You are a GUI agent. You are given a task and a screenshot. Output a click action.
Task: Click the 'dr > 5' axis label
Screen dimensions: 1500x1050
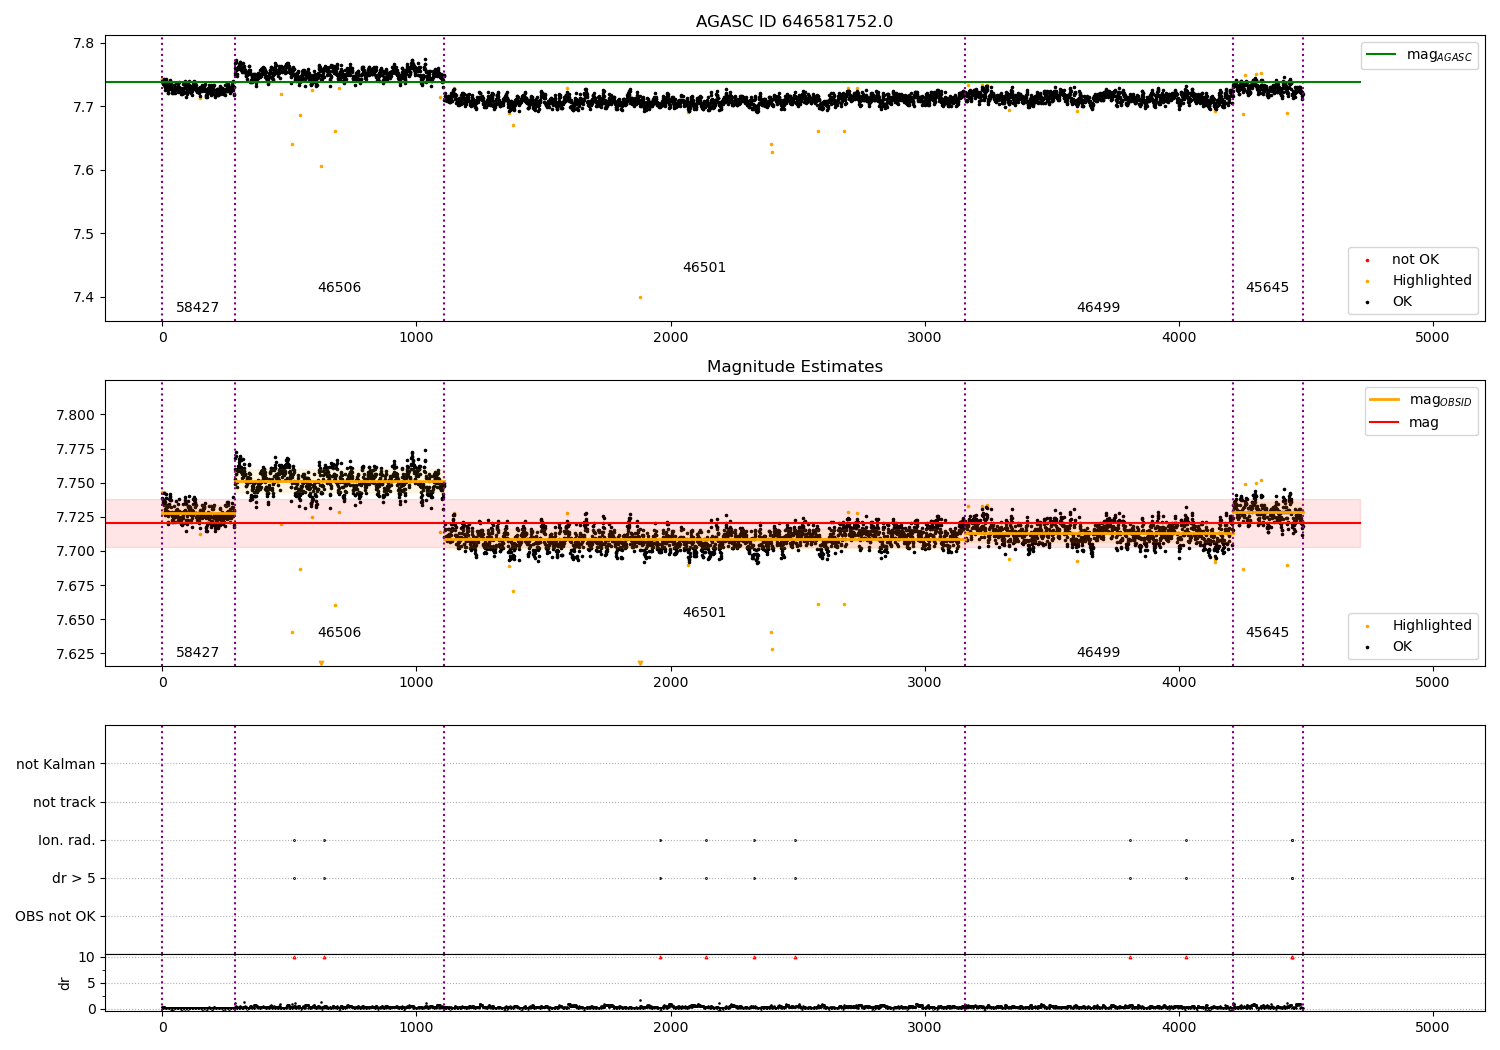74,879
